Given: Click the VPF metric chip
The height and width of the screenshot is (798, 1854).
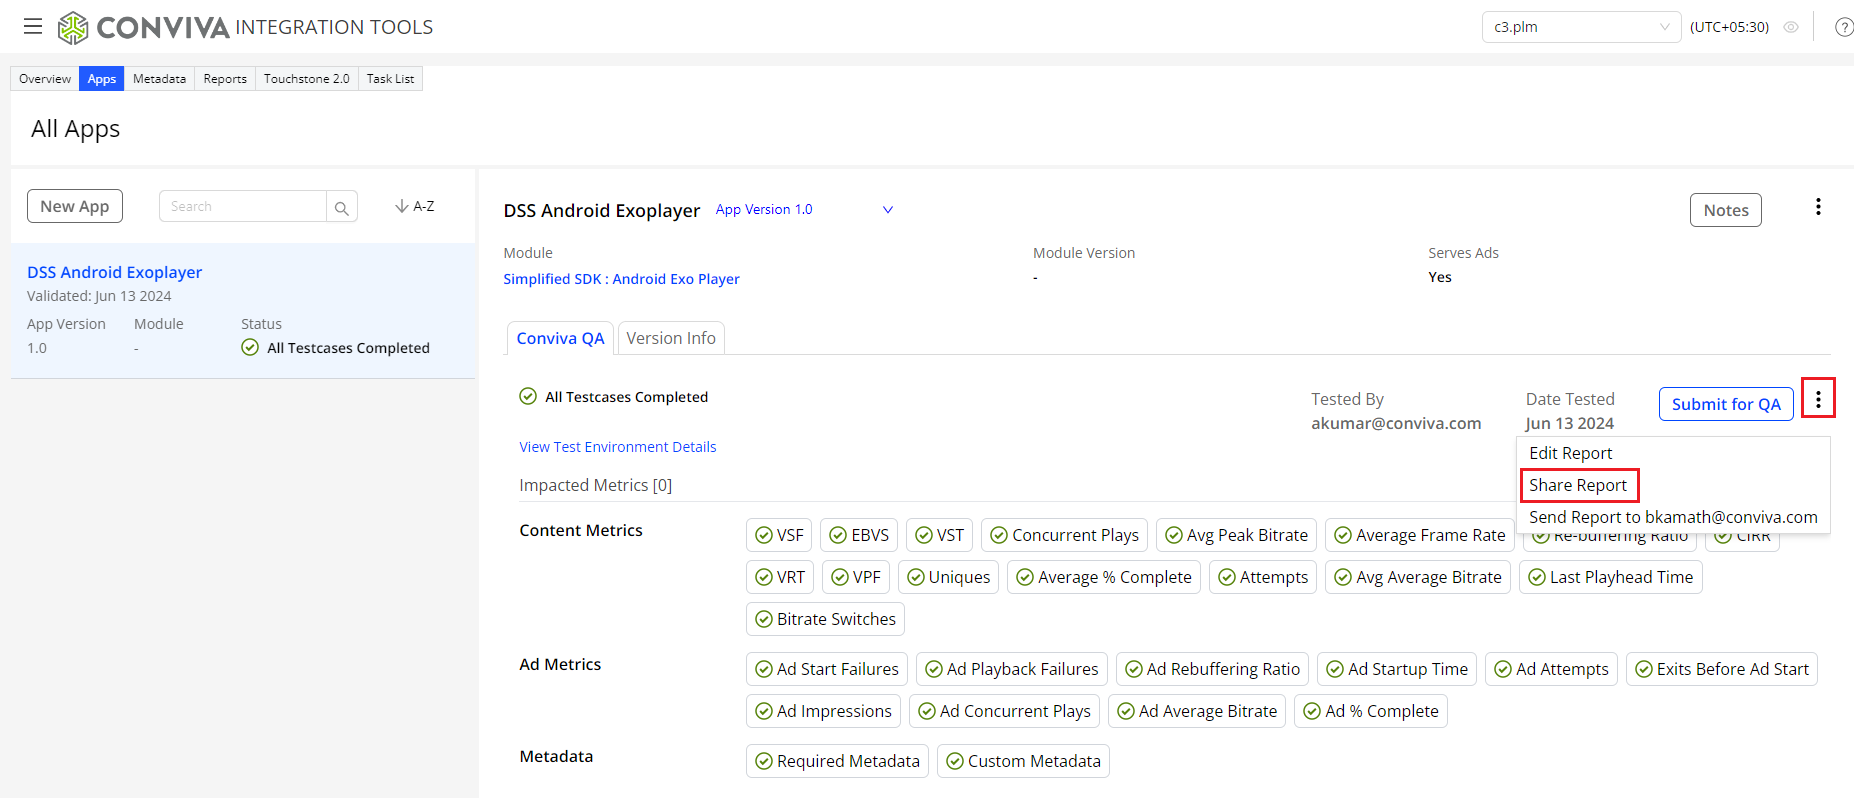Looking at the screenshot, I should pos(856,577).
